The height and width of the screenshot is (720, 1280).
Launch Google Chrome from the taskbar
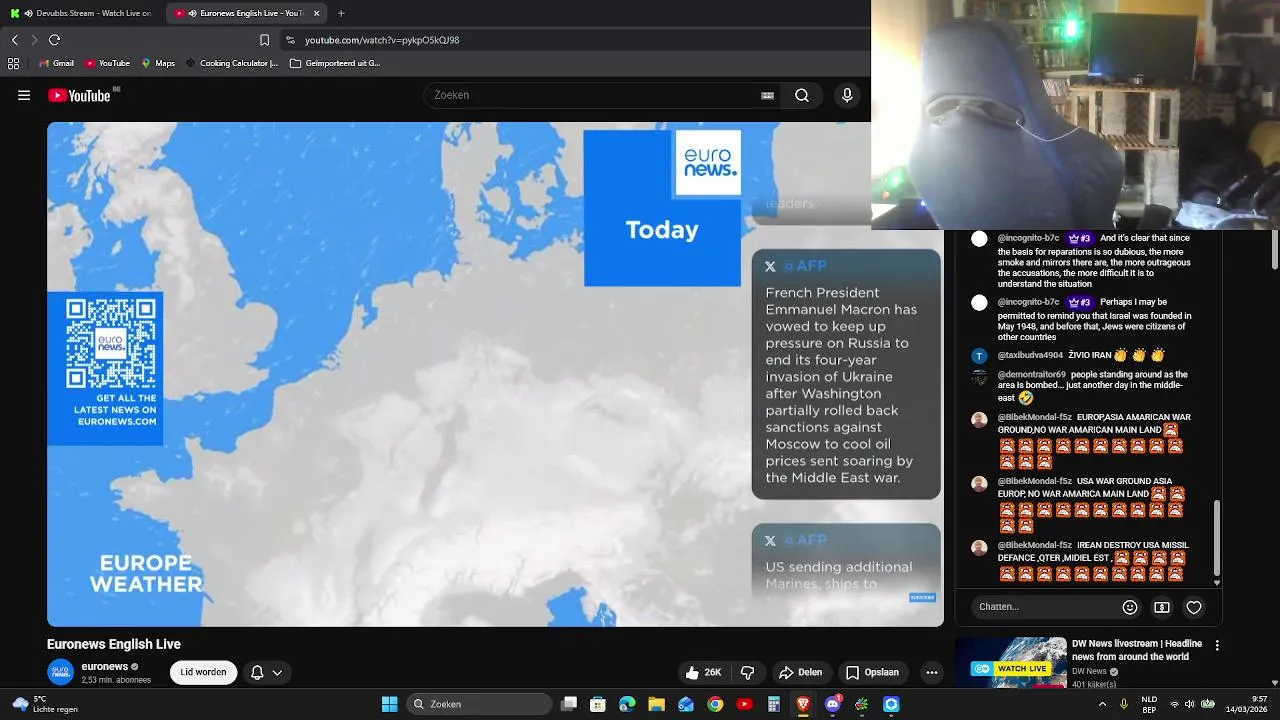(x=715, y=704)
